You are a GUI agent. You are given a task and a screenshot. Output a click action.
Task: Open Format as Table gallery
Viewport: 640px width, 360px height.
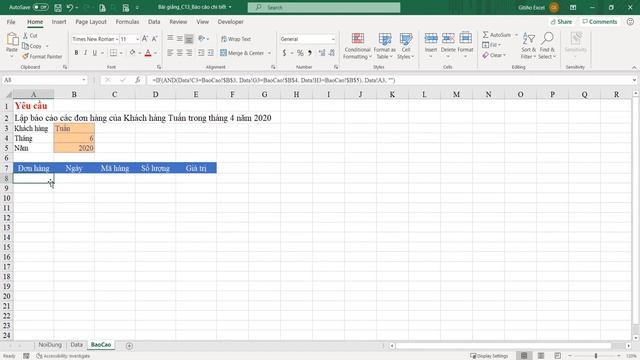(x=384, y=46)
